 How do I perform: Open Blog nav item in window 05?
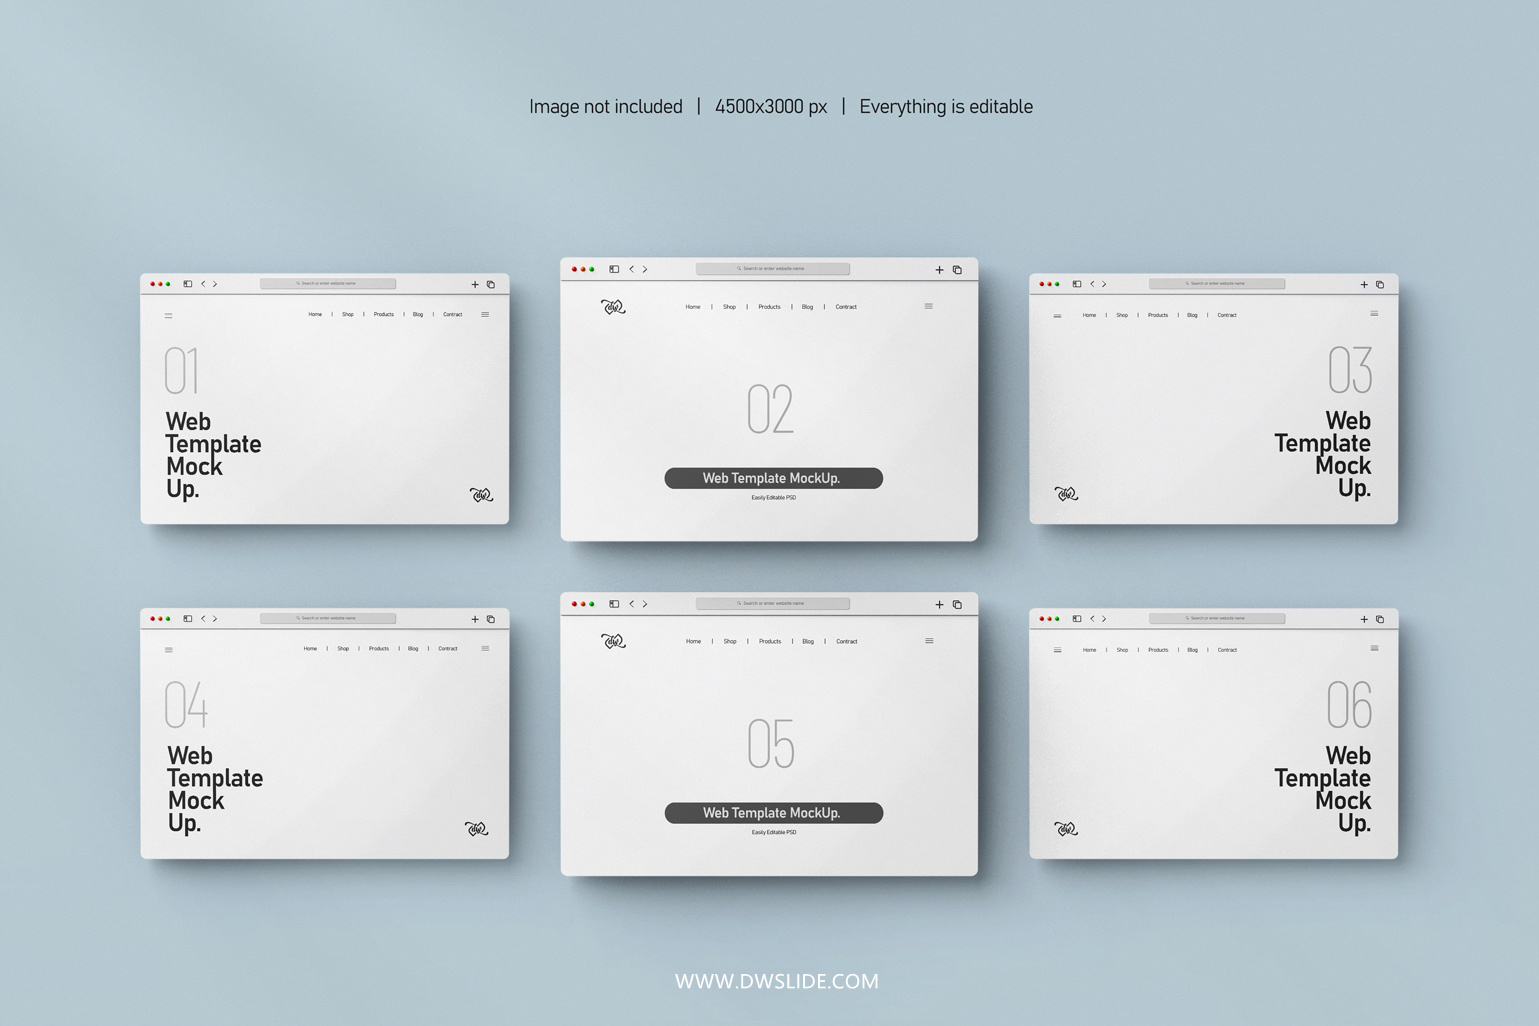coord(808,642)
